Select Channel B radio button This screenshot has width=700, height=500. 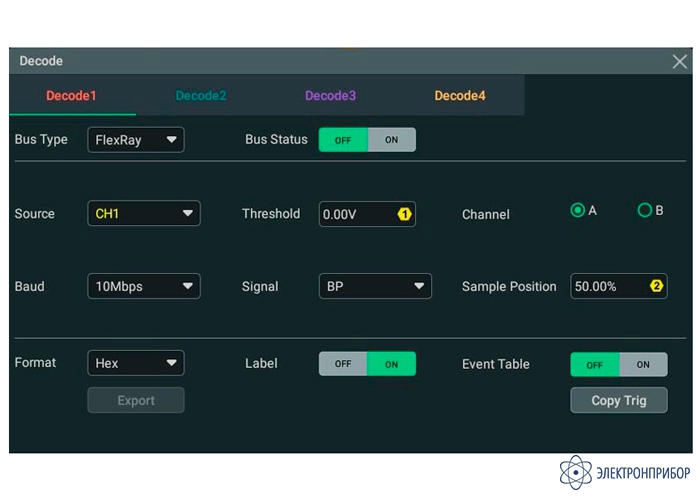(x=645, y=211)
